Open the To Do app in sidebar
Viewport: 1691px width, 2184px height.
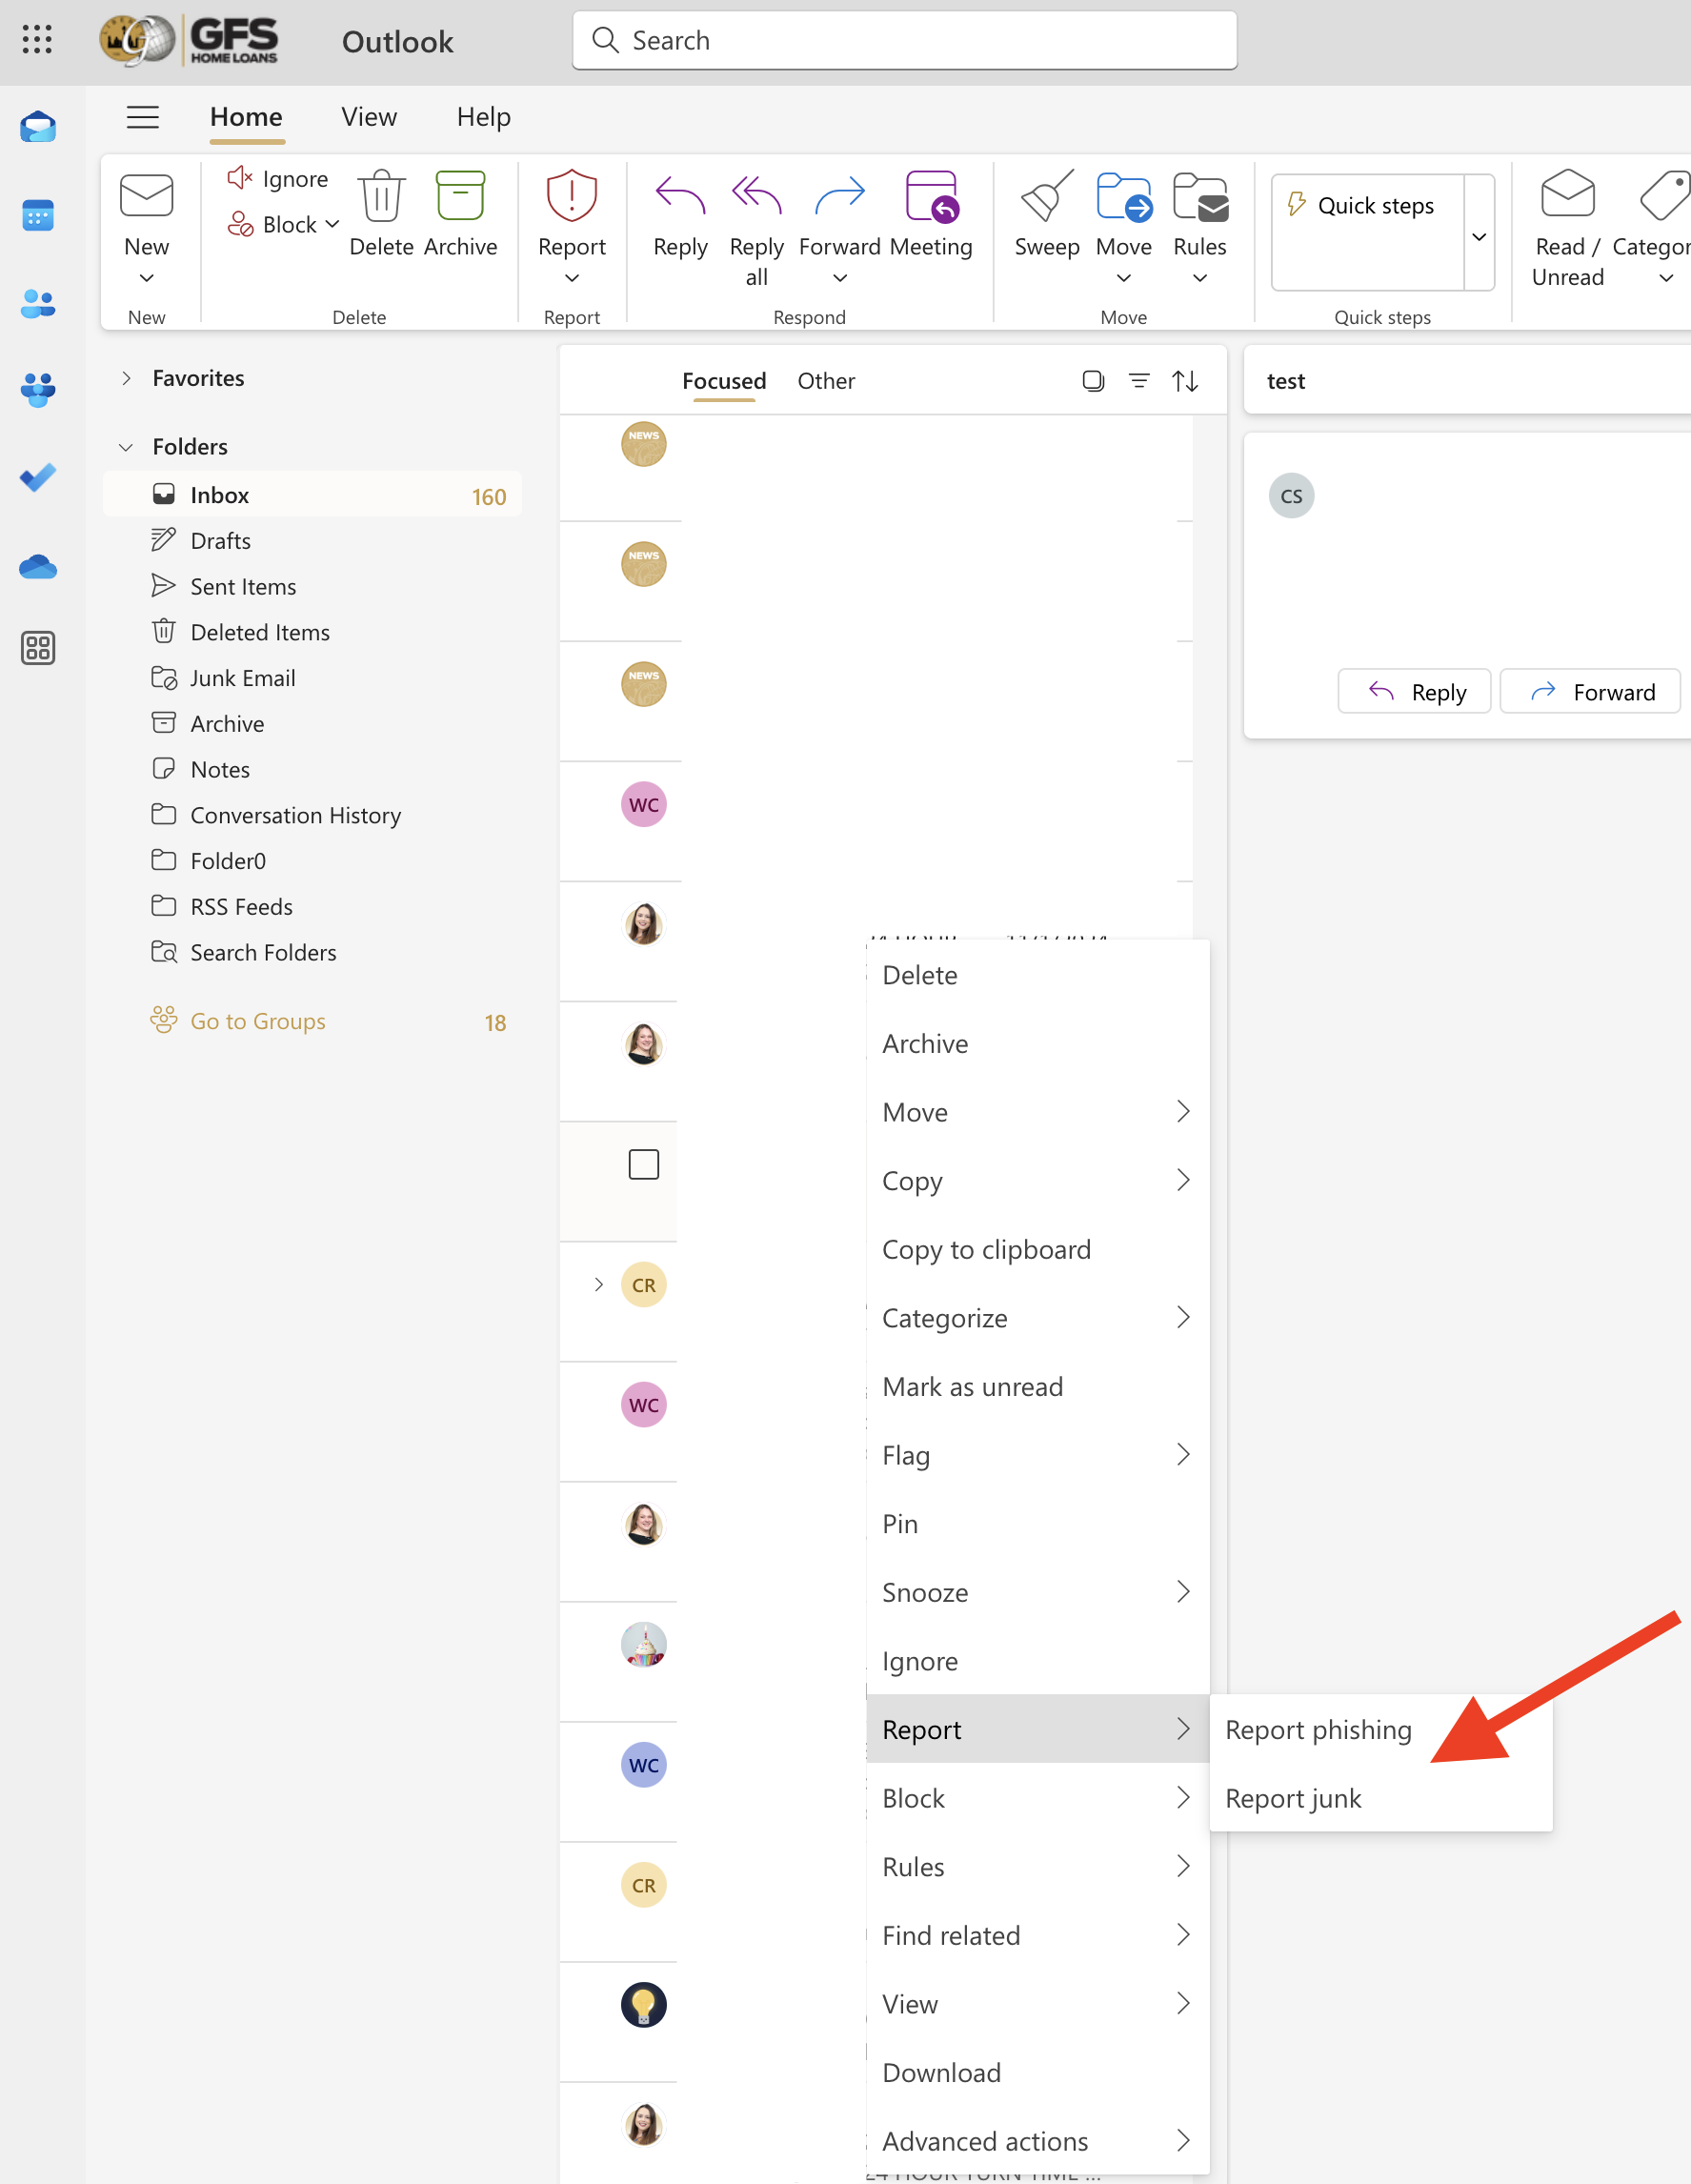point(38,478)
